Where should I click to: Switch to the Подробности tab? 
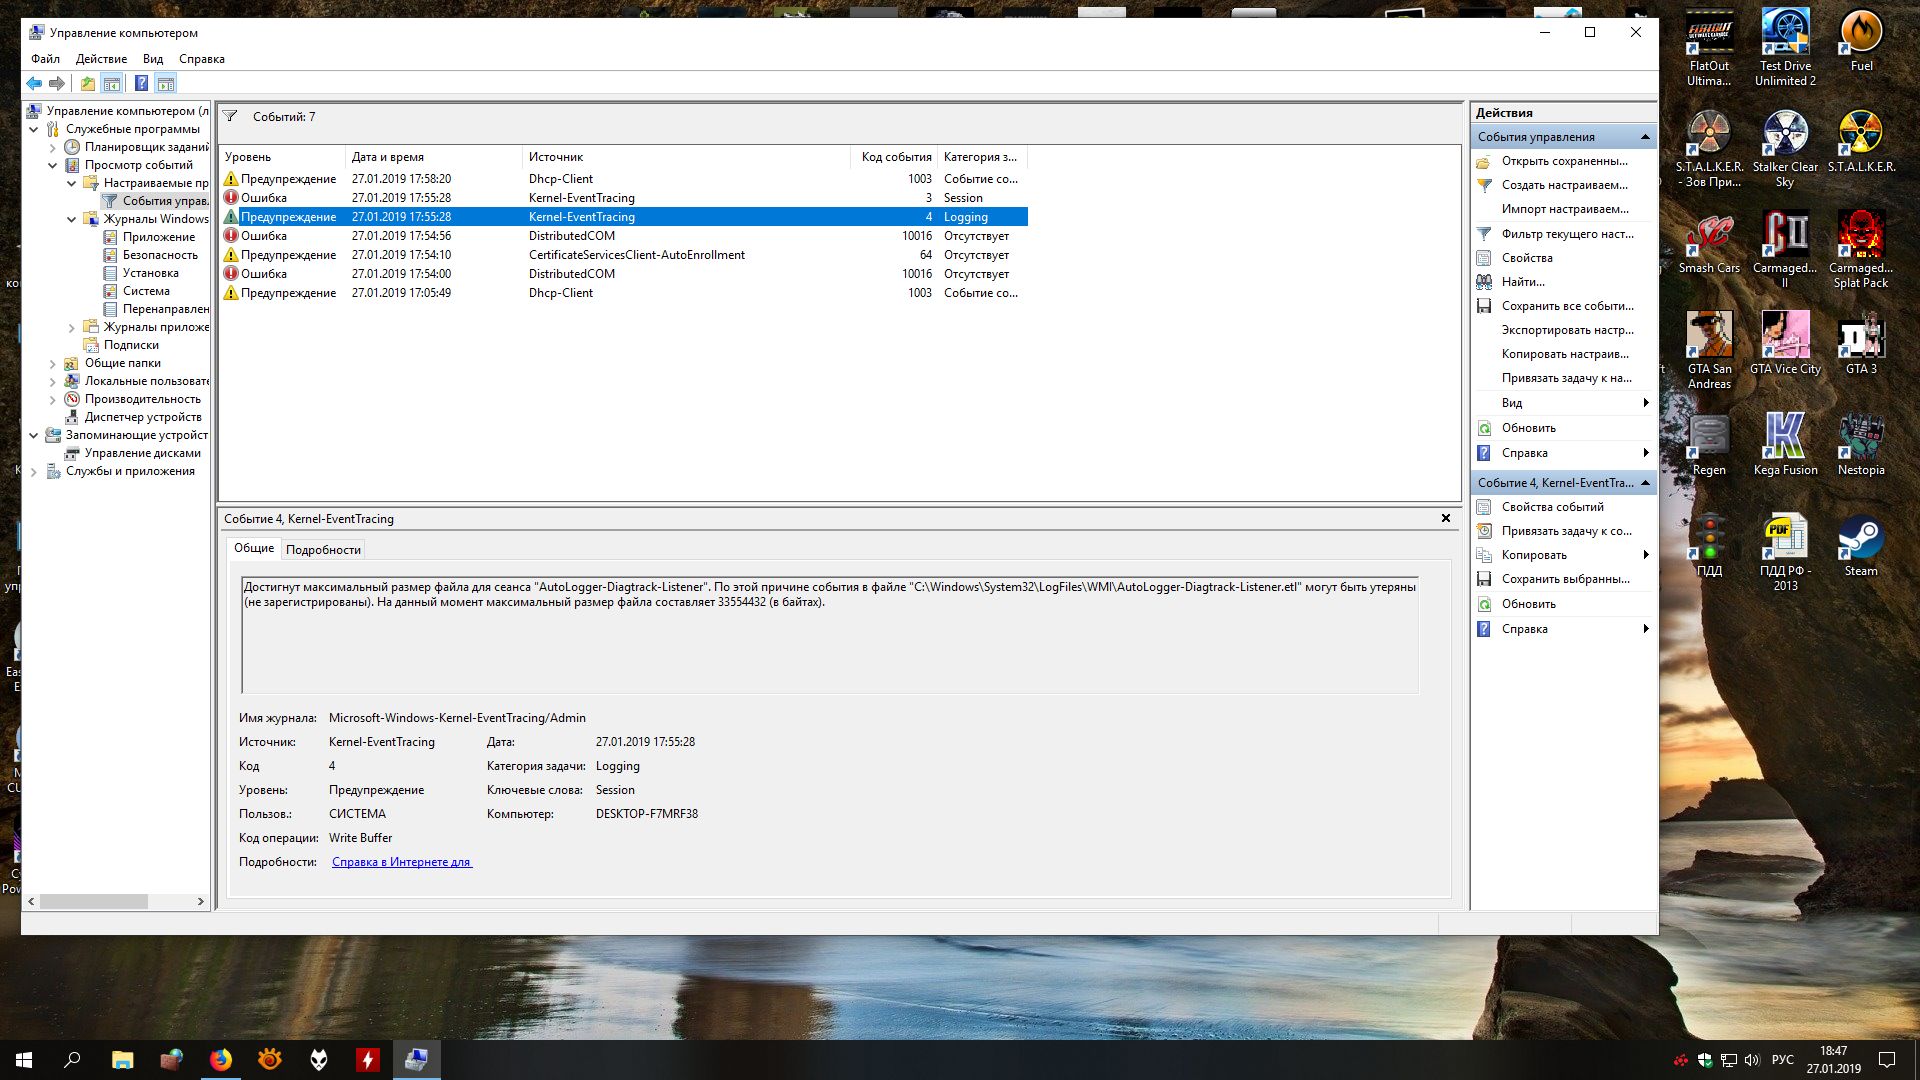pyautogui.click(x=323, y=550)
